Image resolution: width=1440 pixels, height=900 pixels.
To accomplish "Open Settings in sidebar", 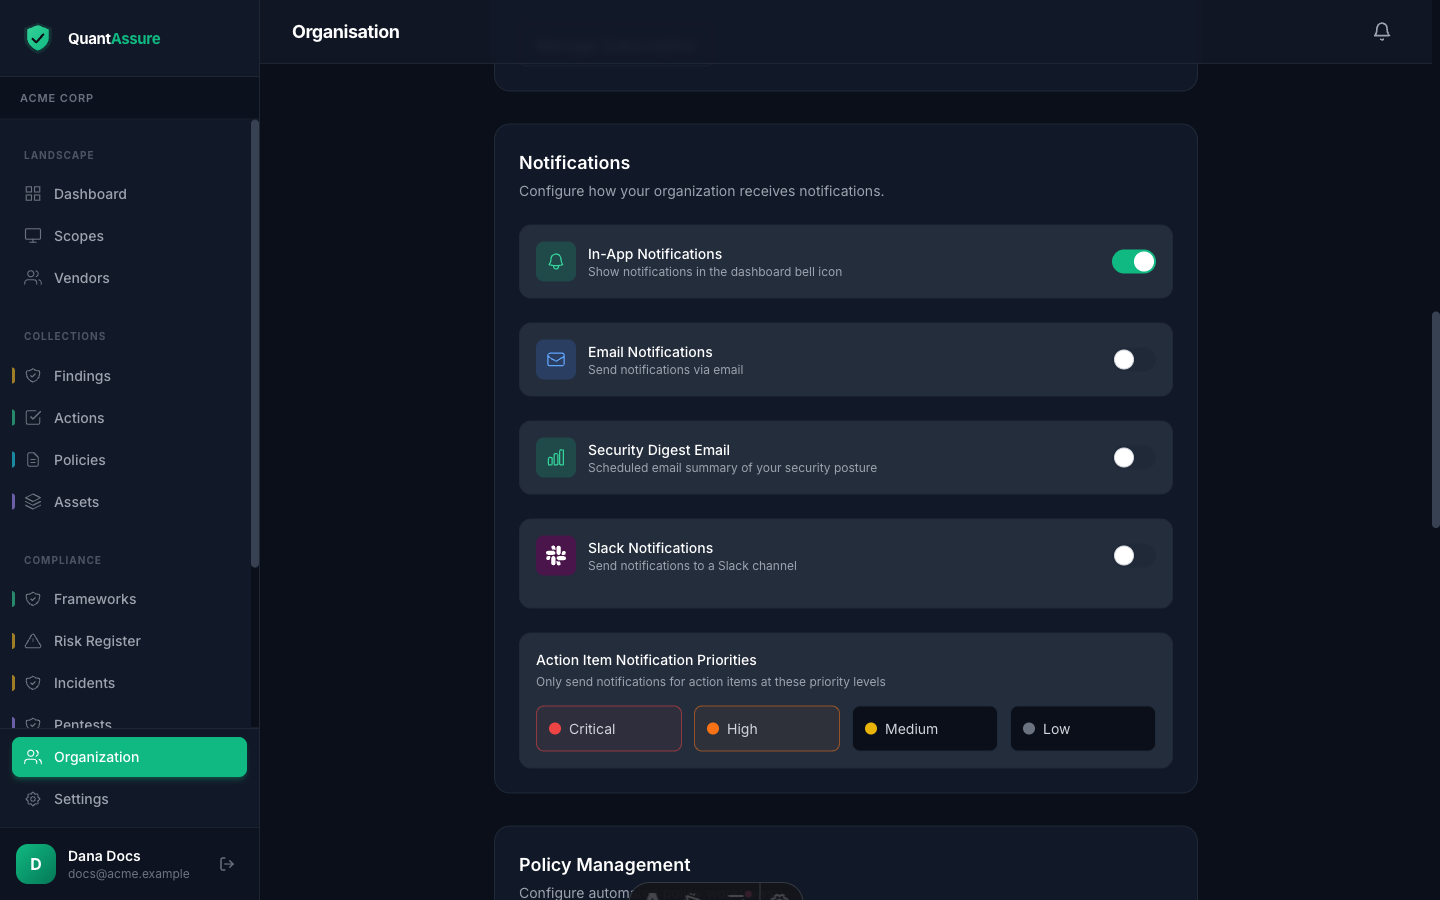I will point(129,798).
